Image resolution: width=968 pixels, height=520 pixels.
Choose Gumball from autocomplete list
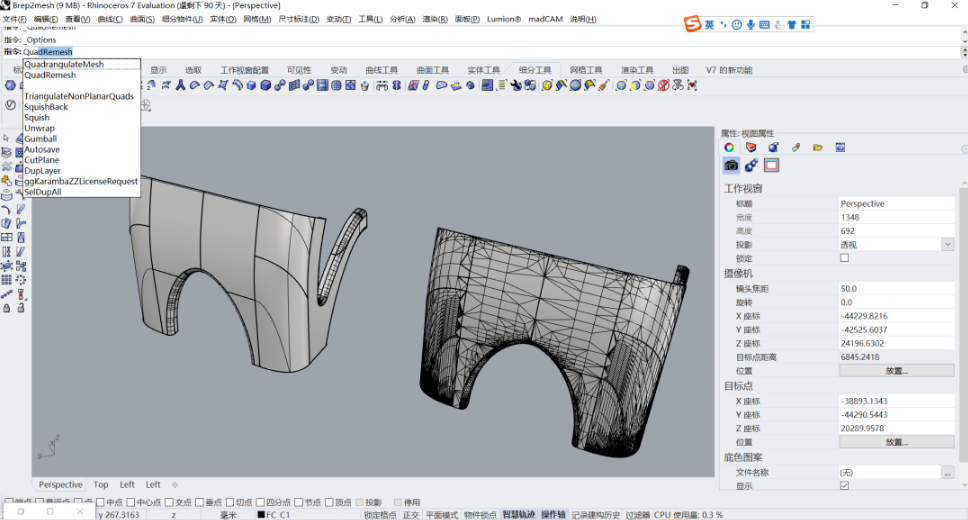point(81,138)
